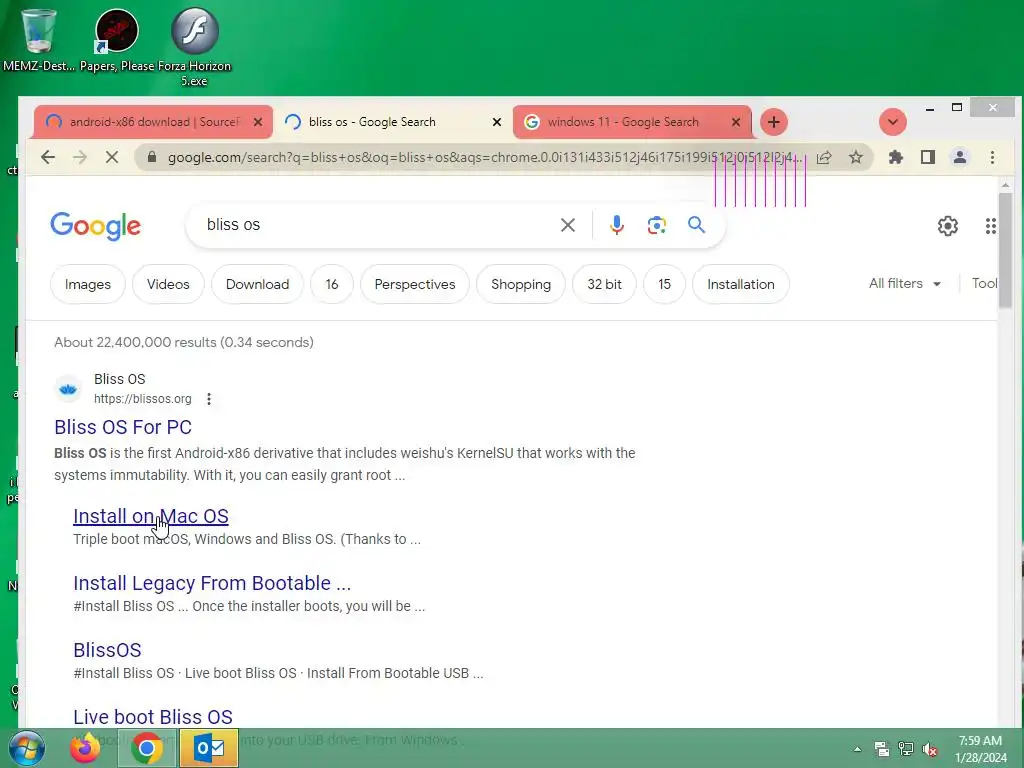The width and height of the screenshot is (1024, 768).
Task: Bookmark this page with the star icon
Action: click(x=856, y=157)
